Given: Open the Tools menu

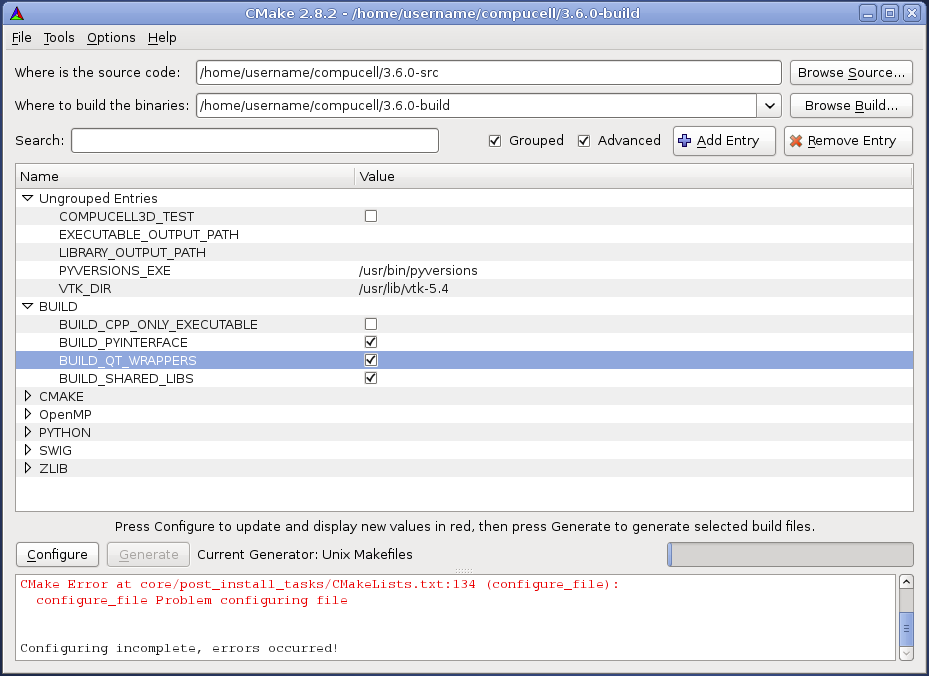Looking at the screenshot, I should click(59, 37).
